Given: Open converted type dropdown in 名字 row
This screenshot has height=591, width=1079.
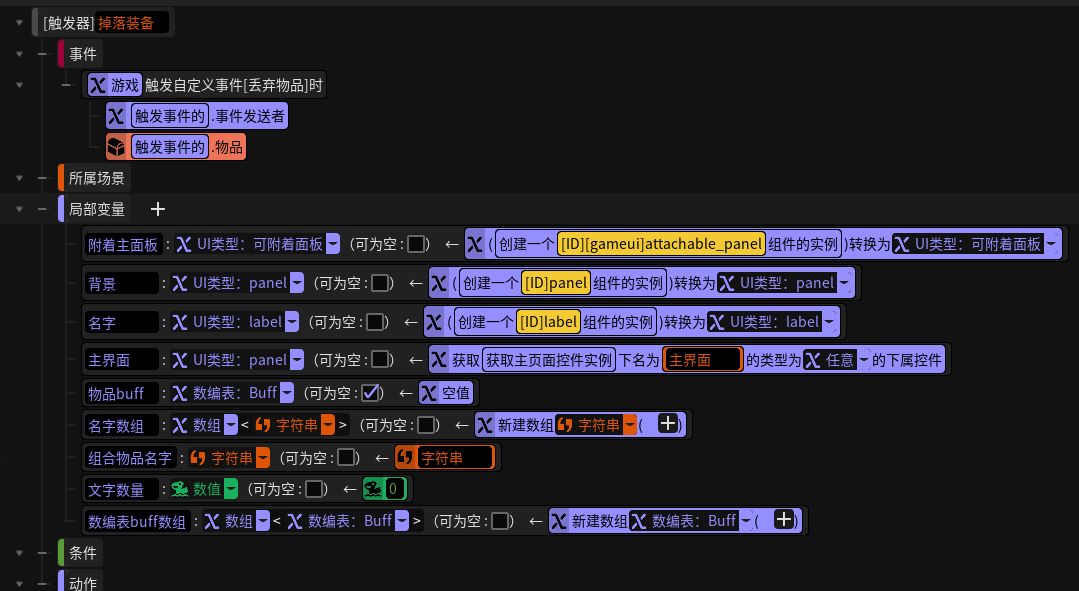Looking at the screenshot, I should [829, 321].
